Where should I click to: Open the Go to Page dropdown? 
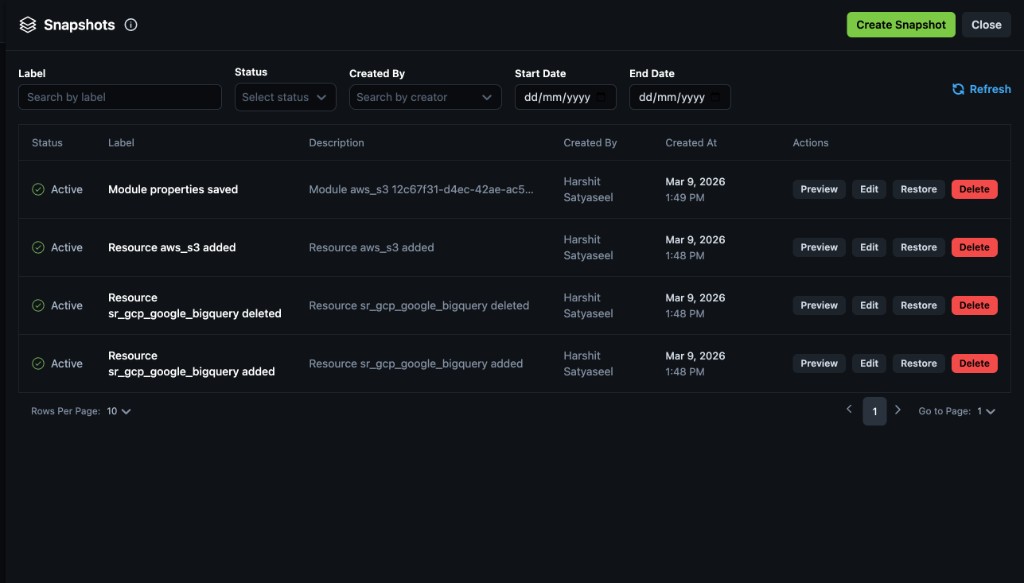tap(984, 411)
